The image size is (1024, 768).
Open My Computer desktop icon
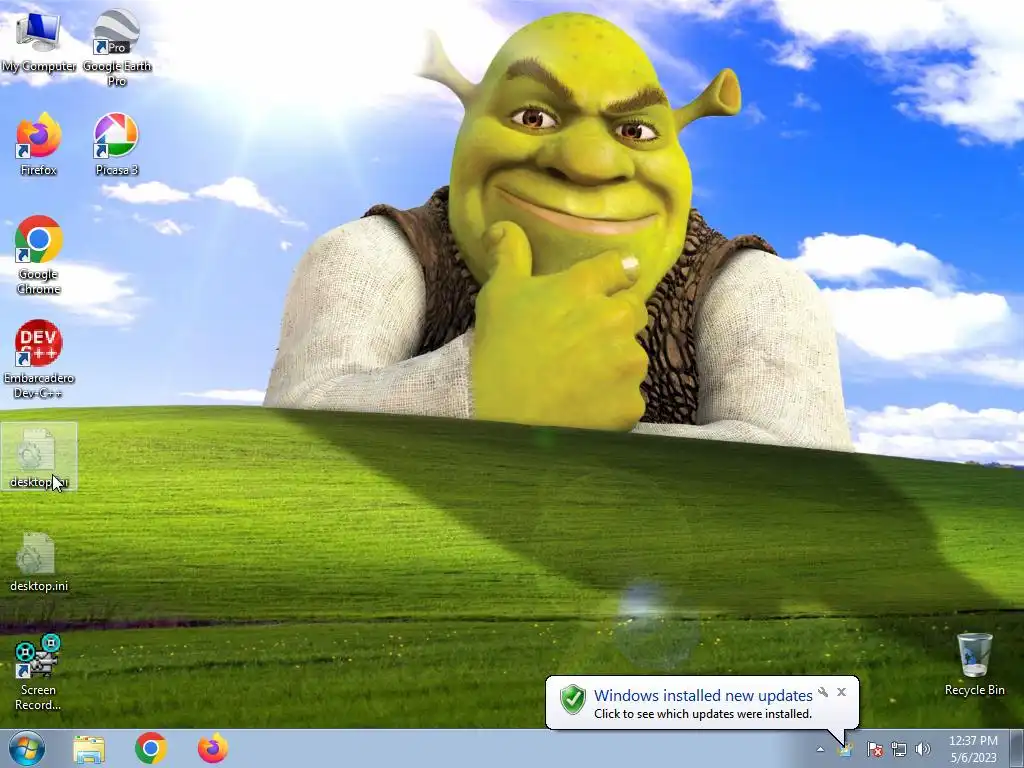[x=39, y=41]
